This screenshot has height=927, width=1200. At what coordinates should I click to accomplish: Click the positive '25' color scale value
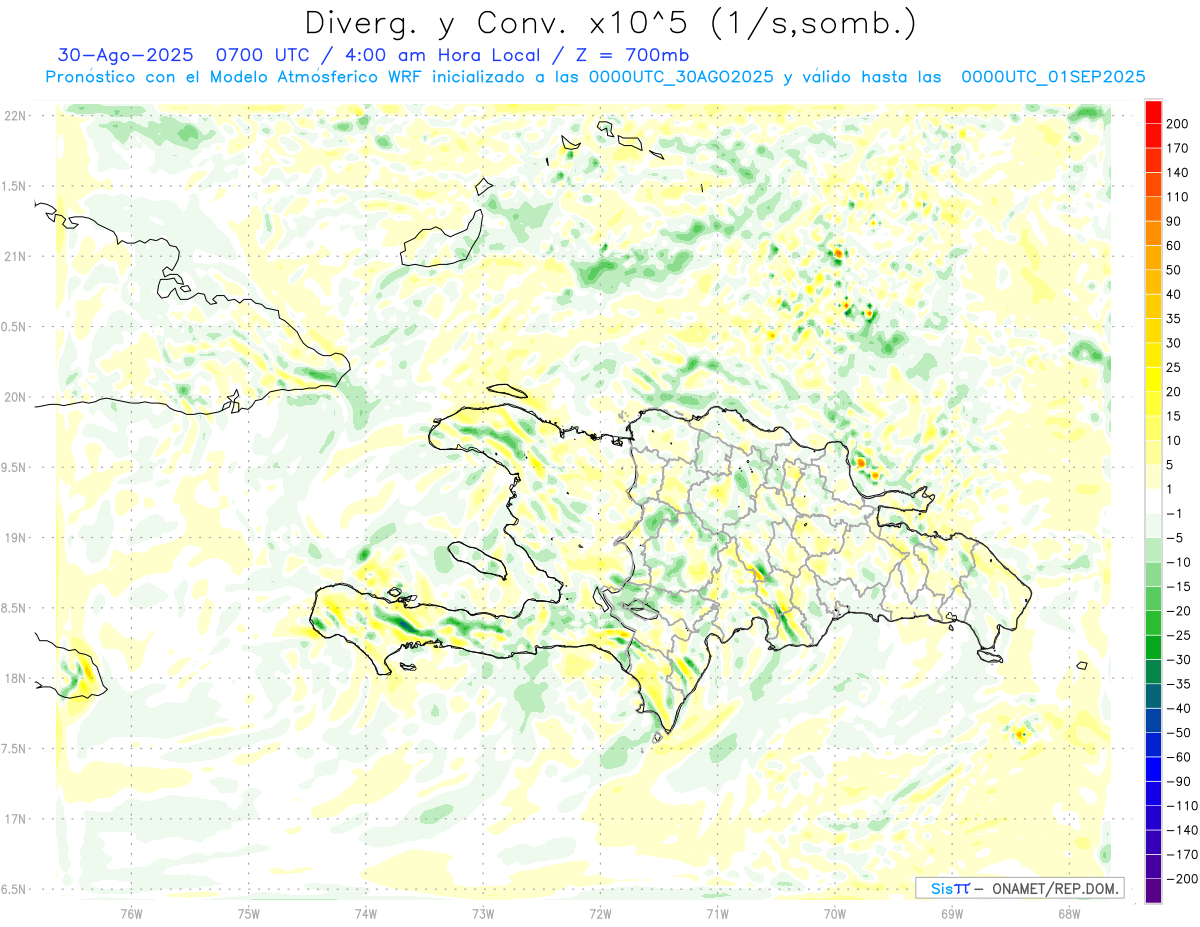1175,368
